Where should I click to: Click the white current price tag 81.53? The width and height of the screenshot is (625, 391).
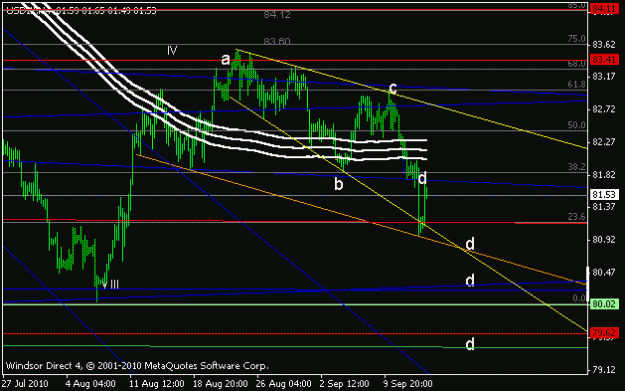pos(604,195)
